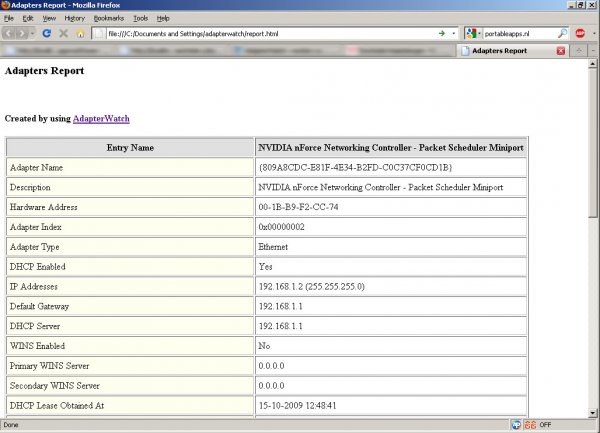This screenshot has height=433, width=600.
Task: Open the address bar history dropdown
Action: click(454, 34)
